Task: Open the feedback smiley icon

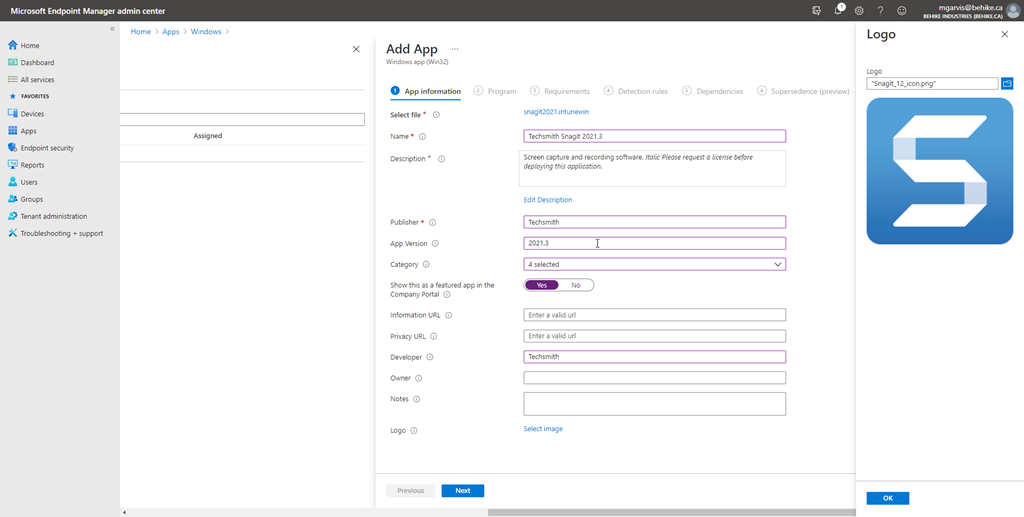Action: (902, 10)
